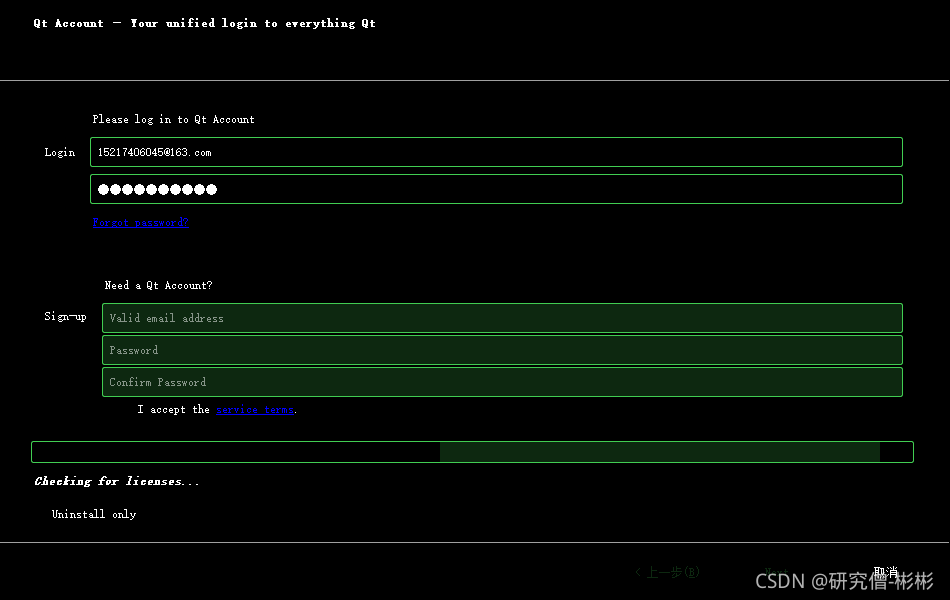This screenshot has height=600, width=950.
Task: Open the service terms link
Action: [255, 410]
